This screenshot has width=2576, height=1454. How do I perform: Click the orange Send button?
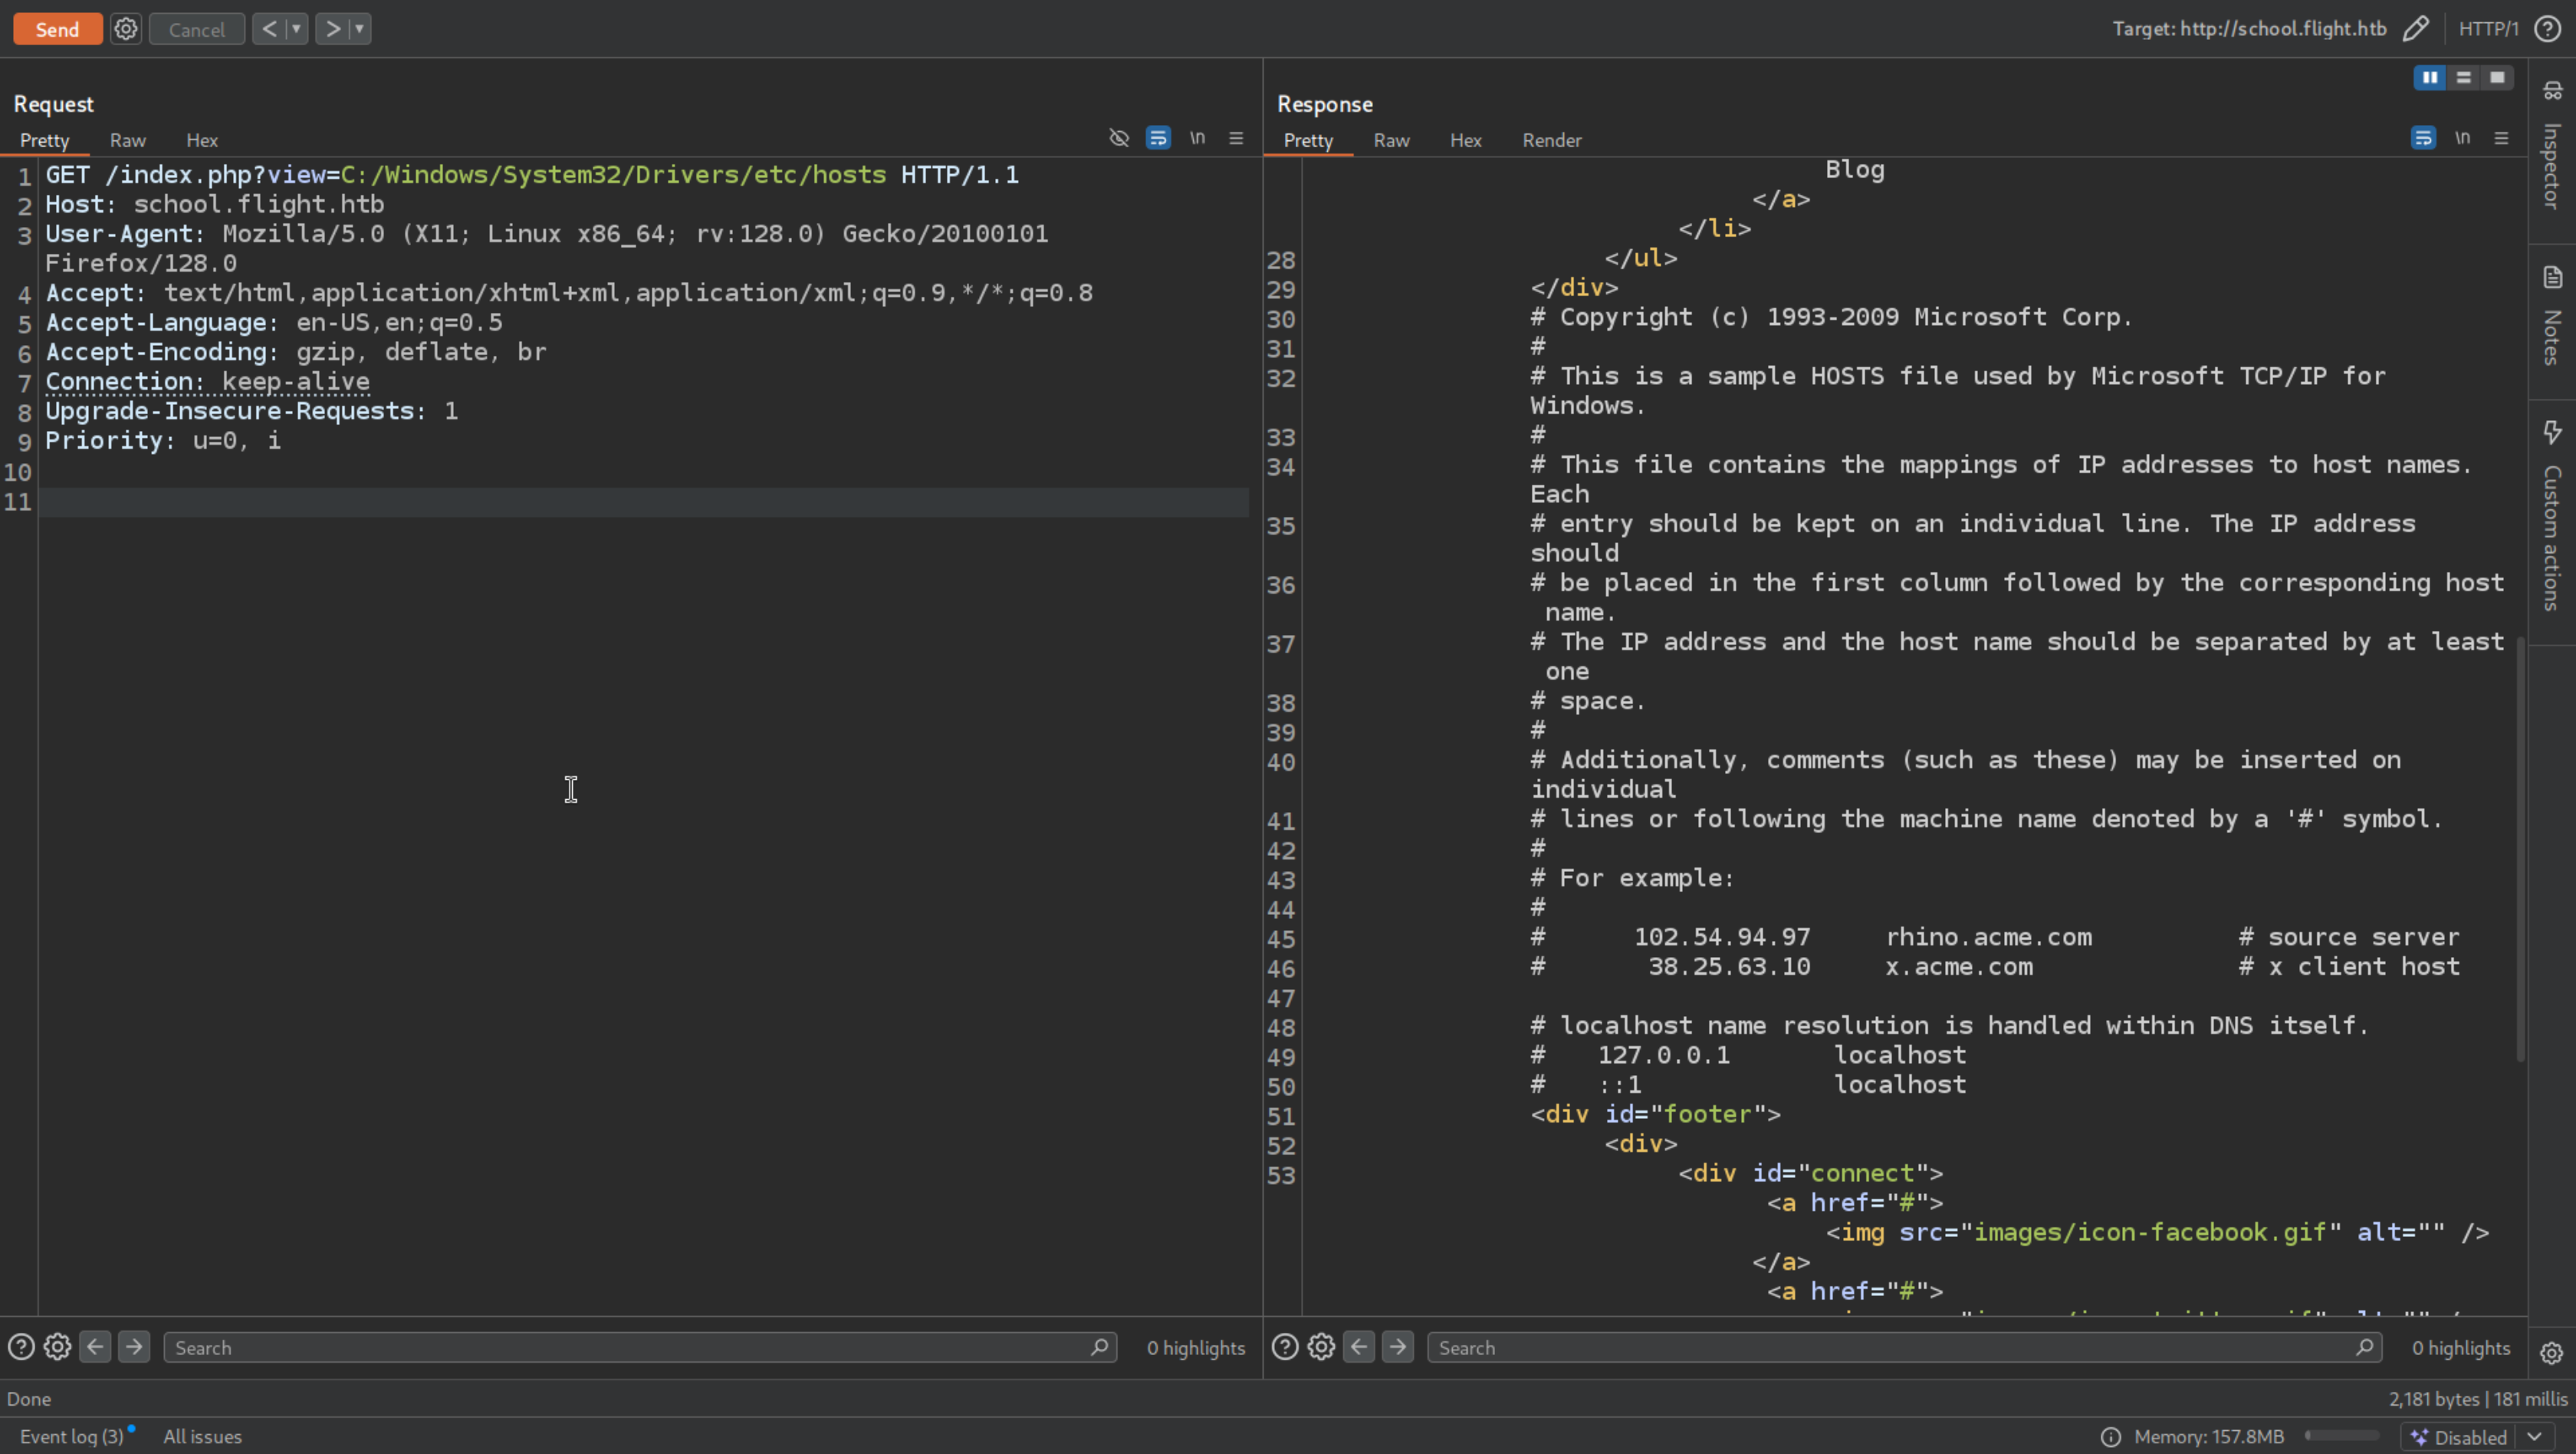click(x=57, y=29)
